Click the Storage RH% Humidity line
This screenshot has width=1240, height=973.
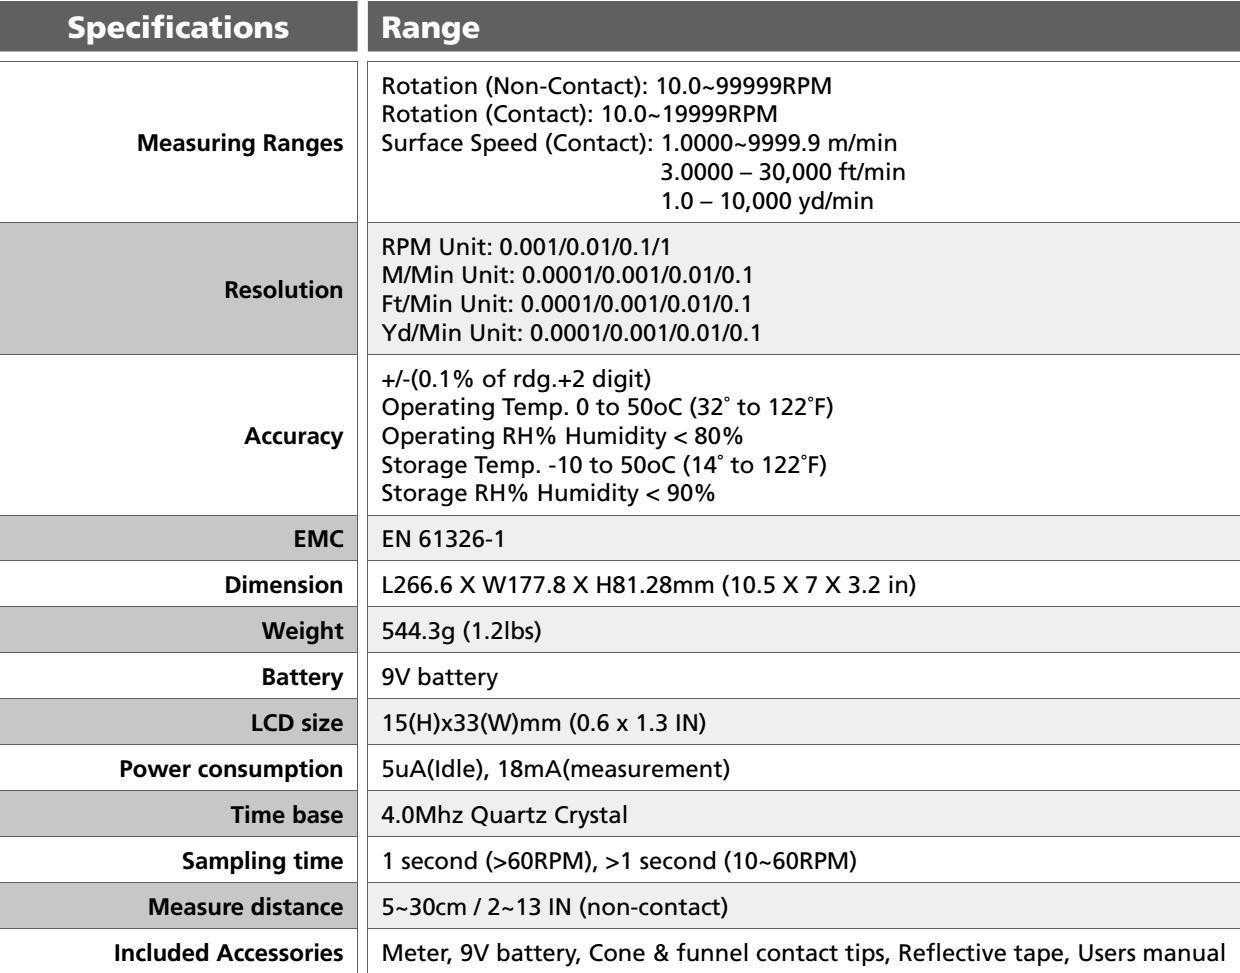tap(548, 493)
